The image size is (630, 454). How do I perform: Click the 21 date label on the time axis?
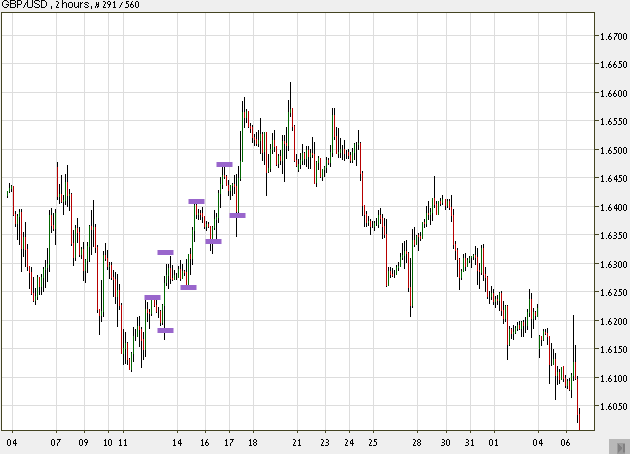pos(297,443)
